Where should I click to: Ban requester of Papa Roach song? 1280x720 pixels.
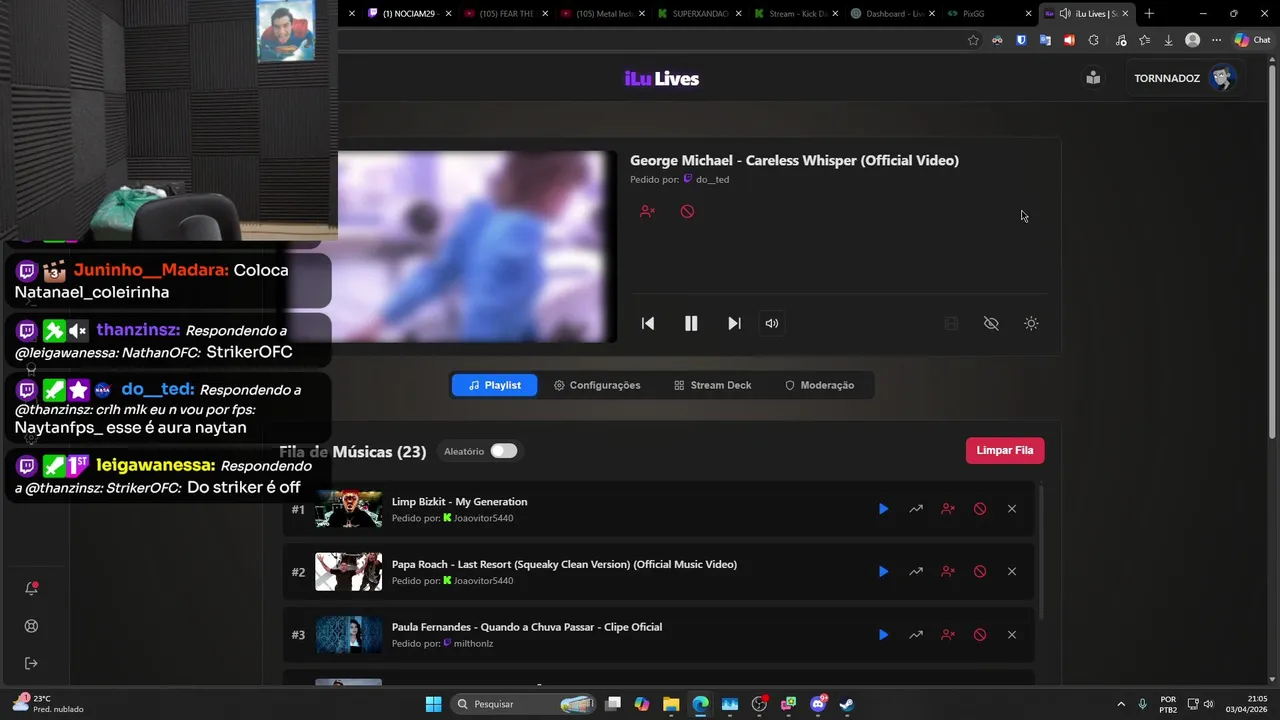(948, 572)
